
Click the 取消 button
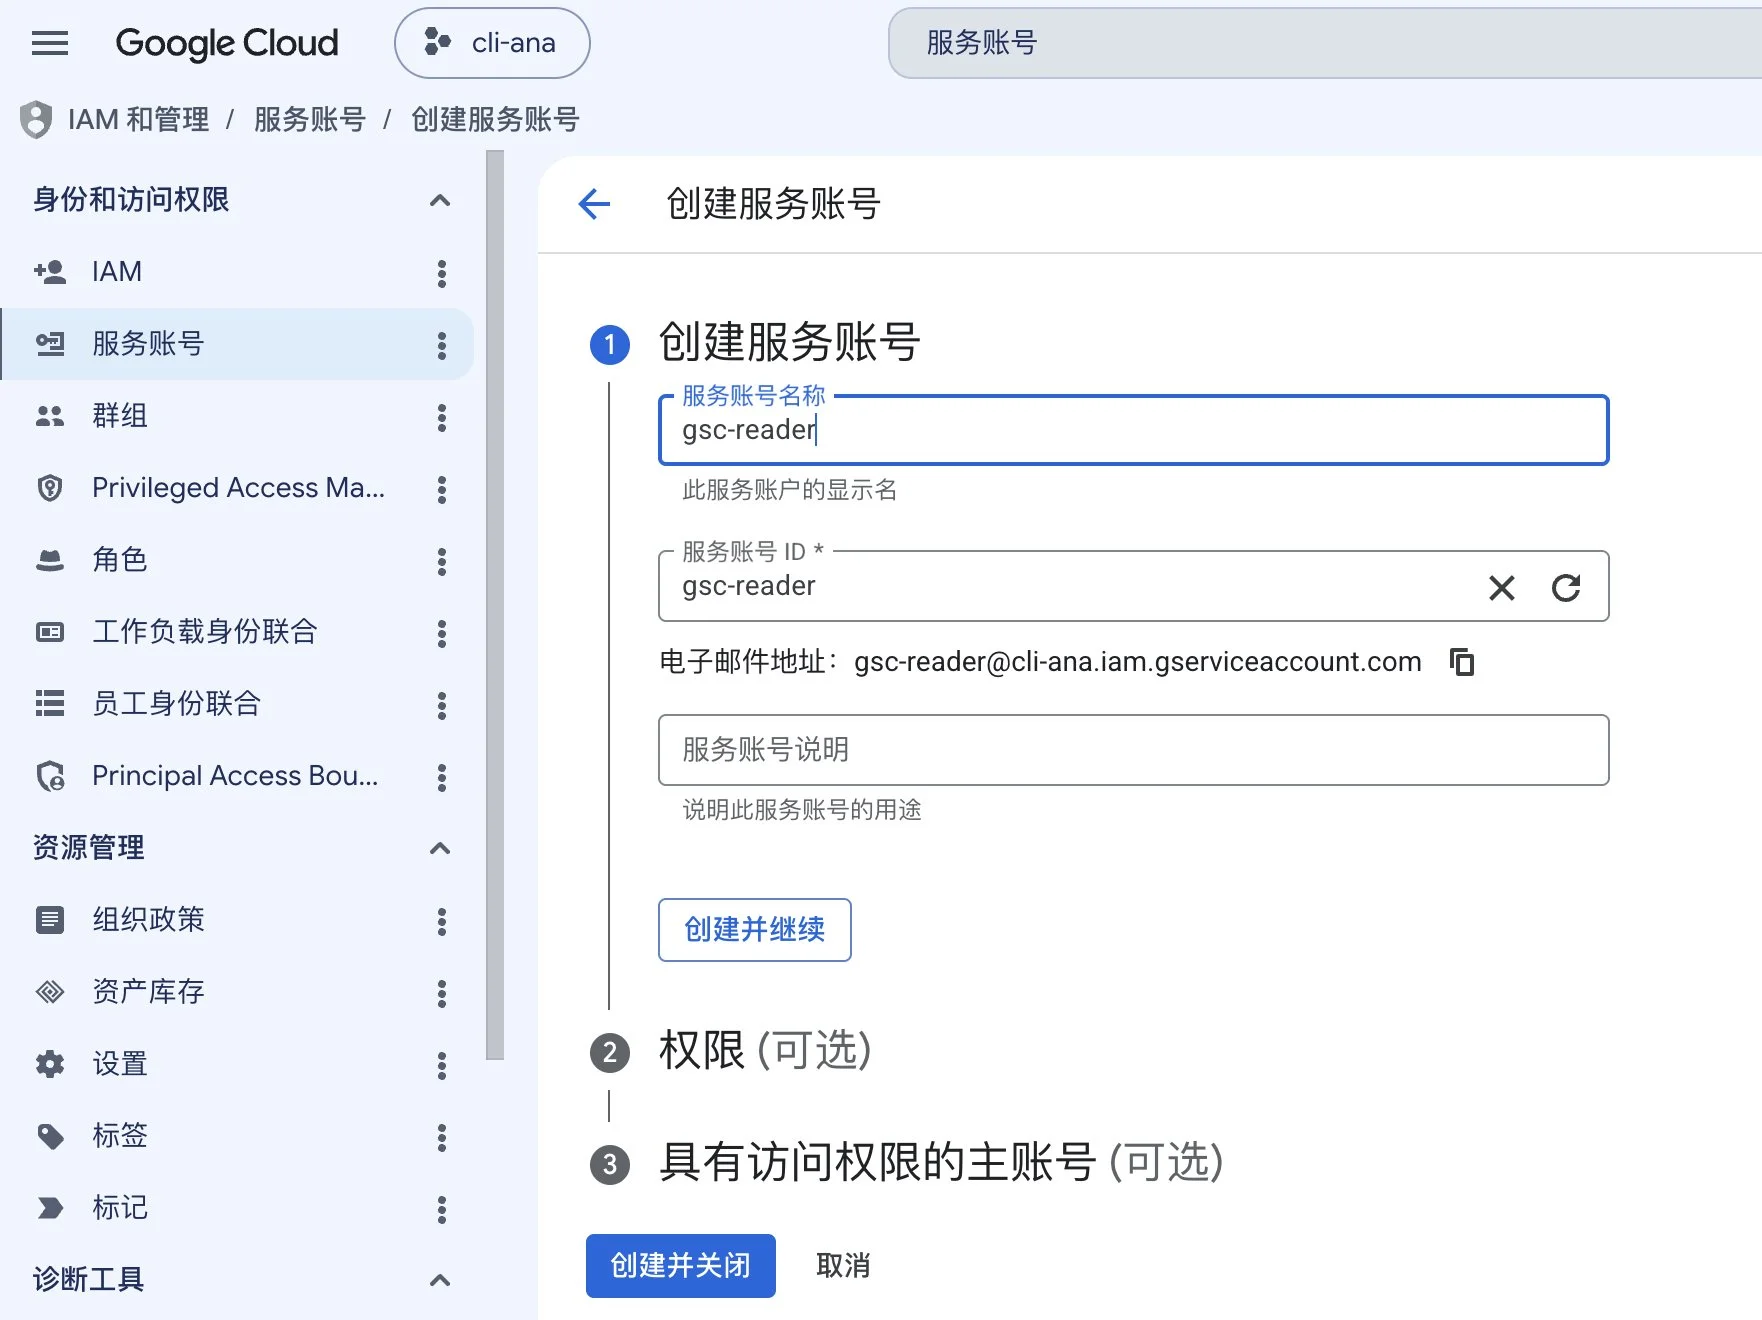[x=843, y=1266]
